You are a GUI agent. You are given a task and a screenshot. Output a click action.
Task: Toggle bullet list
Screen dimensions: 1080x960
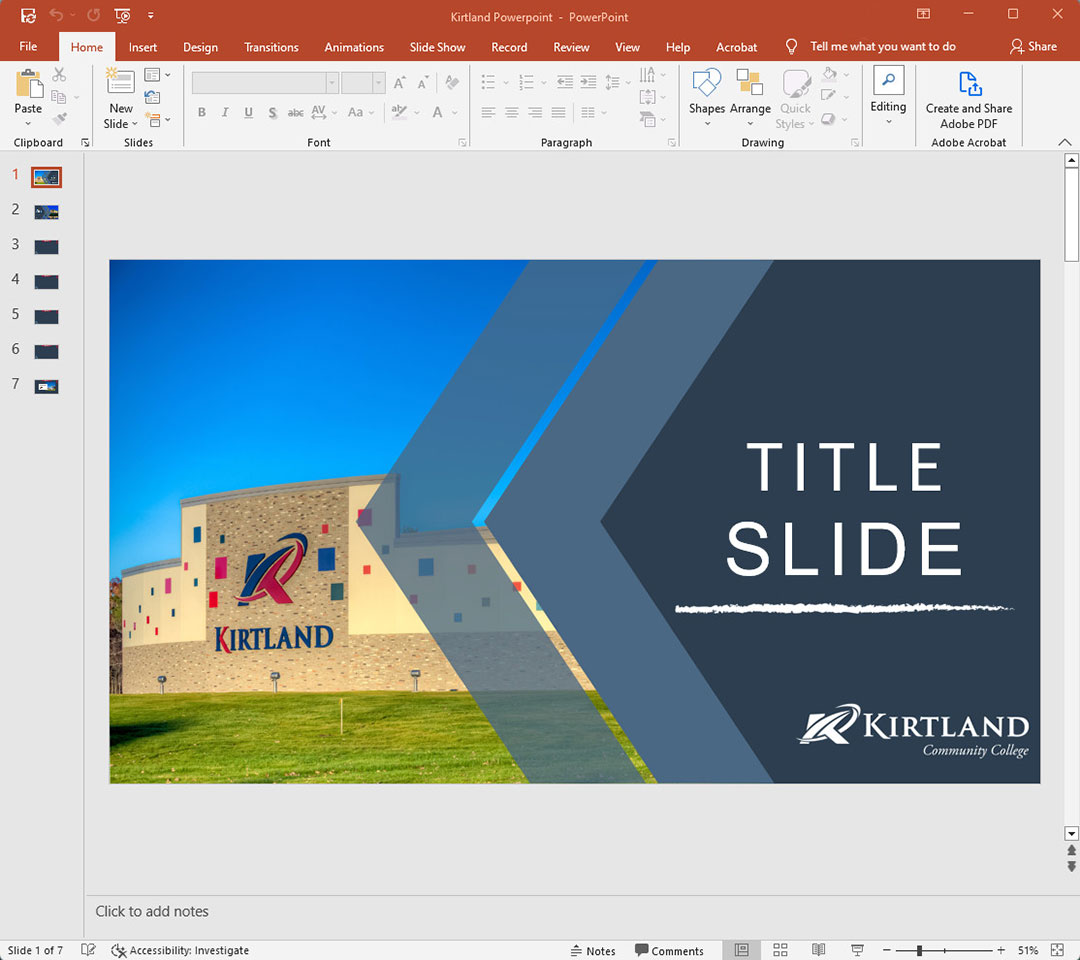pyautogui.click(x=488, y=83)
